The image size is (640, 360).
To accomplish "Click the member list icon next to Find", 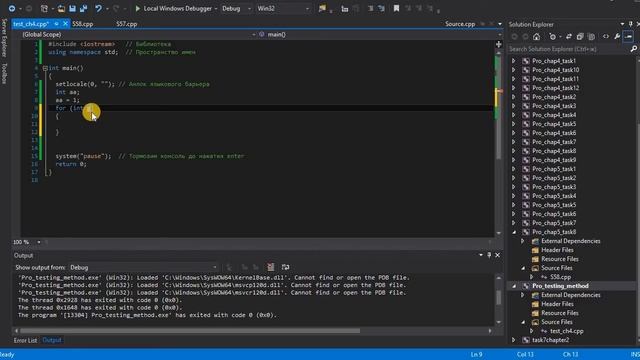I will click(x=344, y=9).
